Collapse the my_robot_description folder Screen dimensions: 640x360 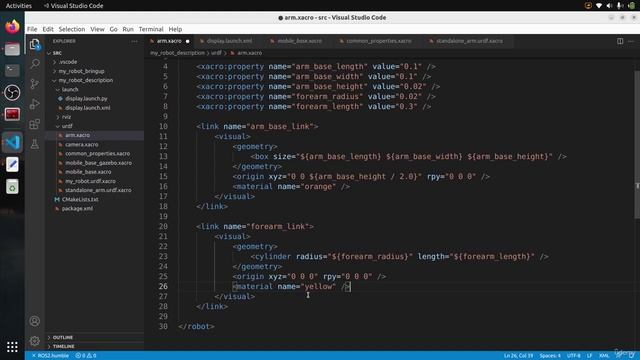[85, 80]
